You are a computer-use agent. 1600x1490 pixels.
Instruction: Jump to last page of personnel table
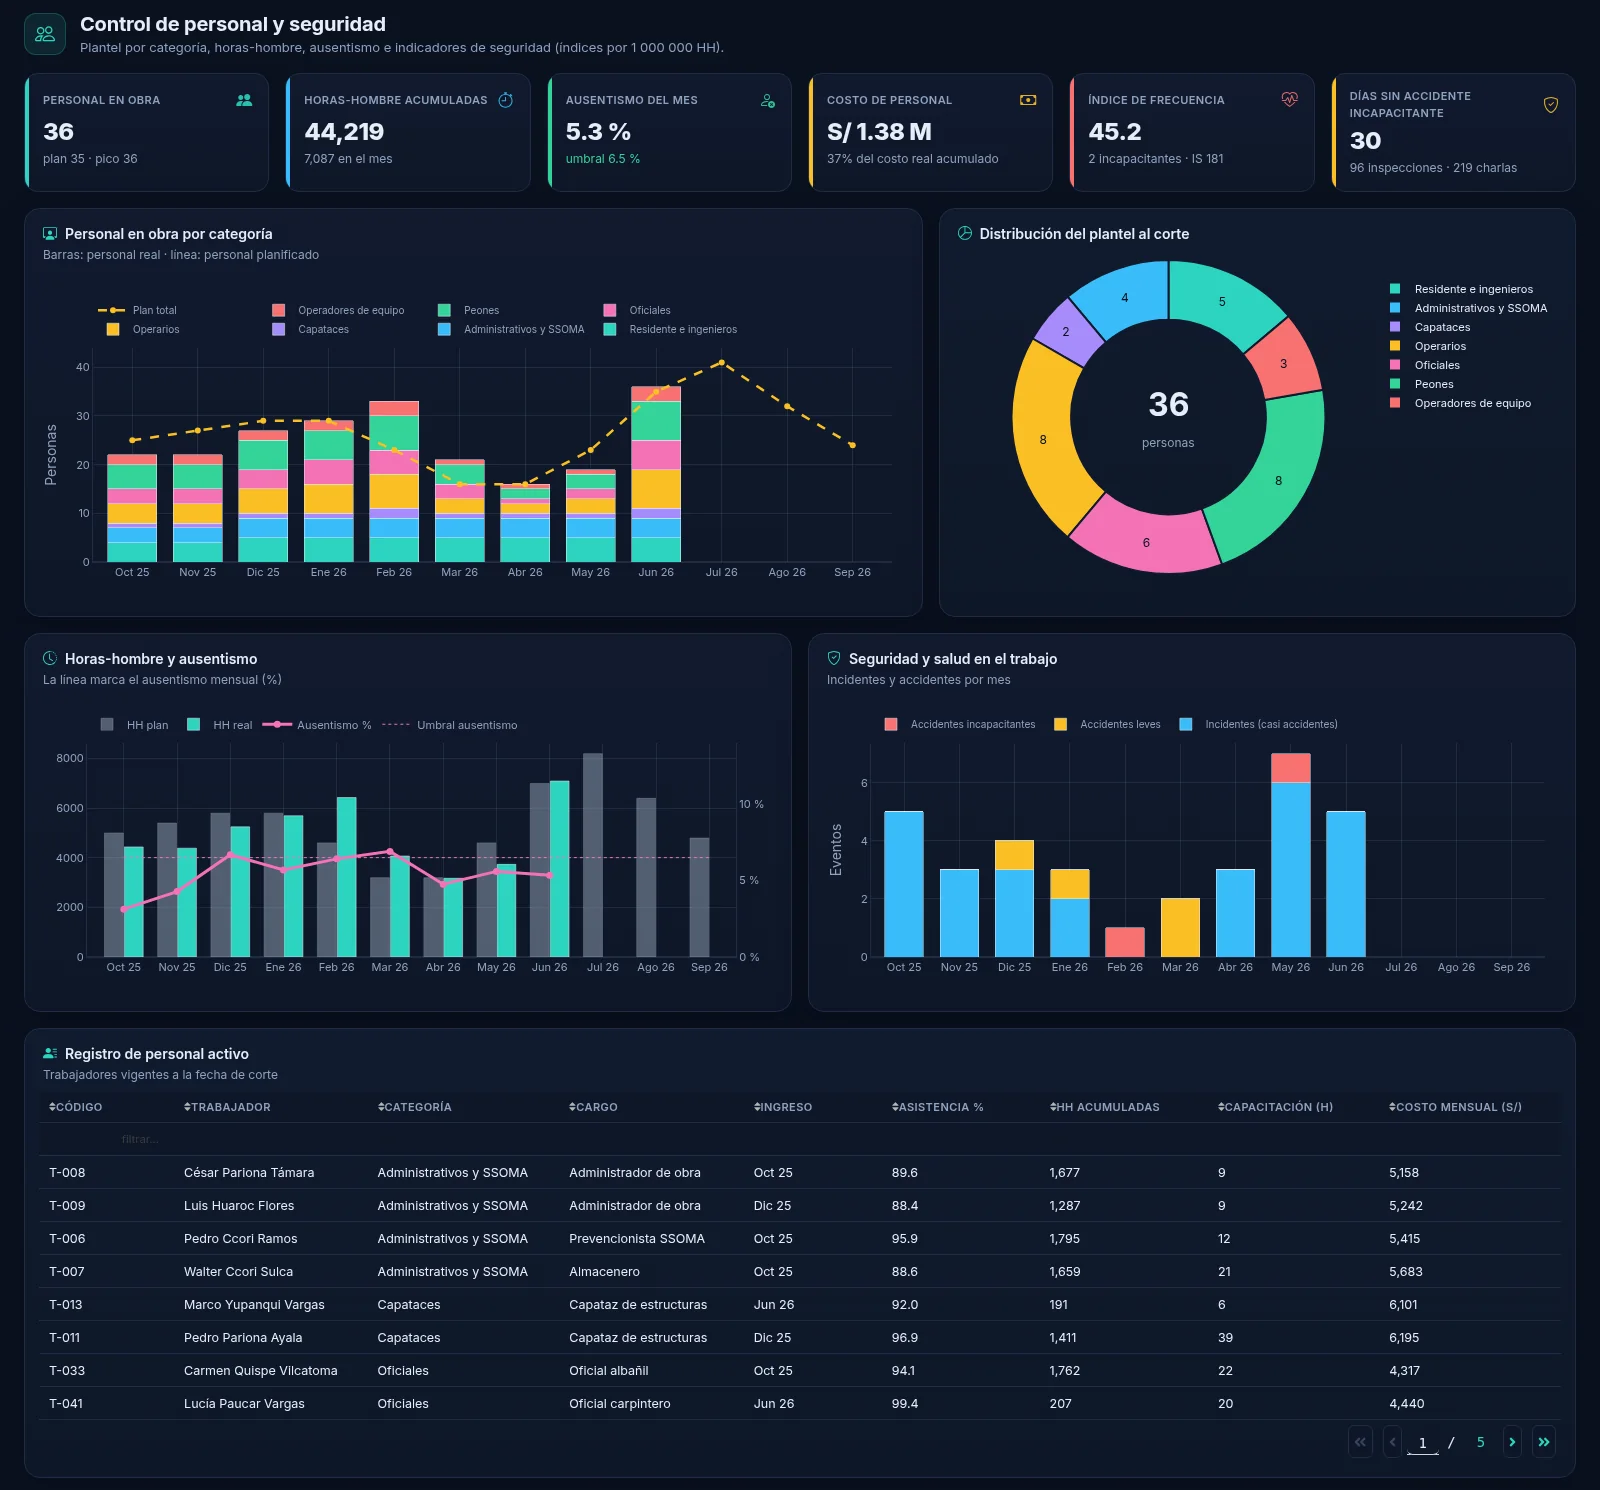click(x=1544, y=1442)
